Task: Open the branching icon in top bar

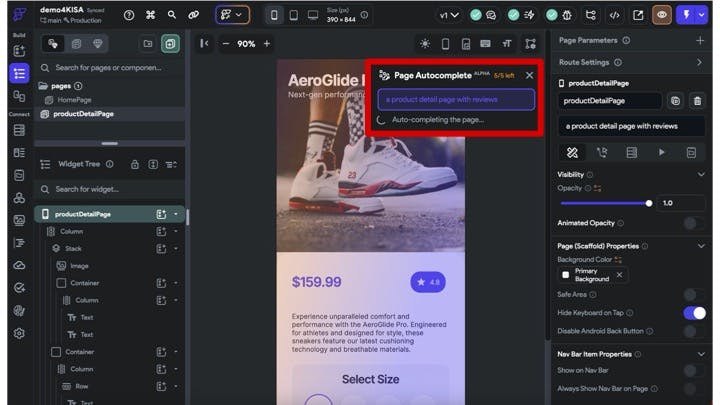Action: (x=591, y=15)
